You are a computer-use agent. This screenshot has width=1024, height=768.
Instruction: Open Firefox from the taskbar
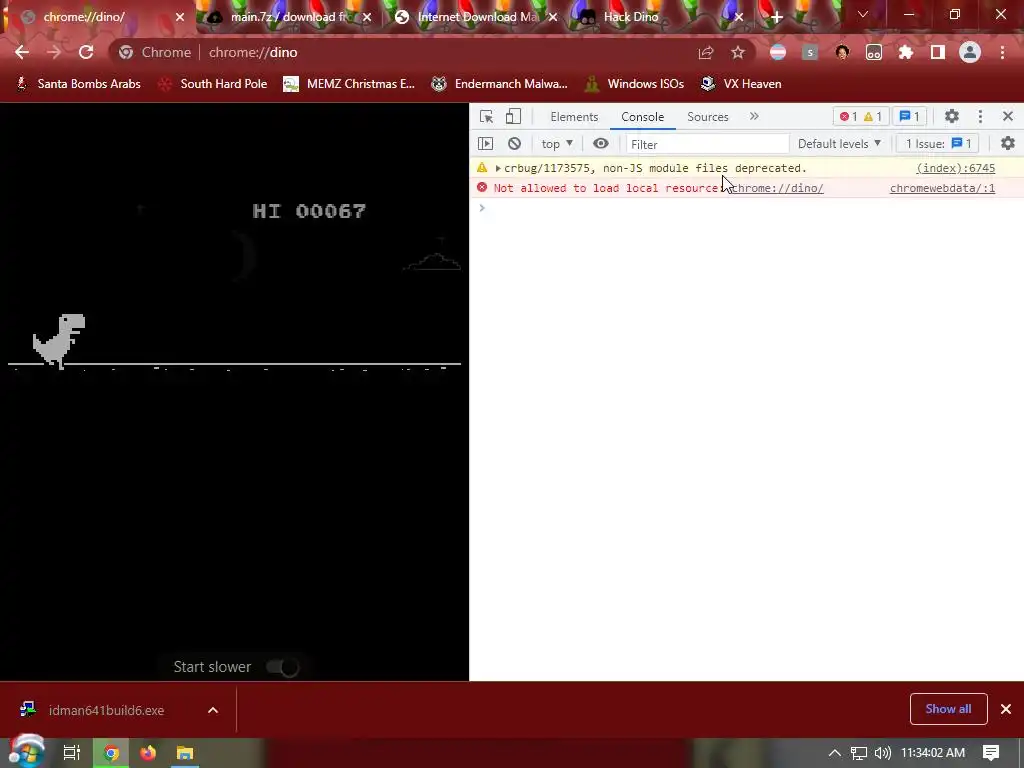pyautogui.click(x=148, y=753)
